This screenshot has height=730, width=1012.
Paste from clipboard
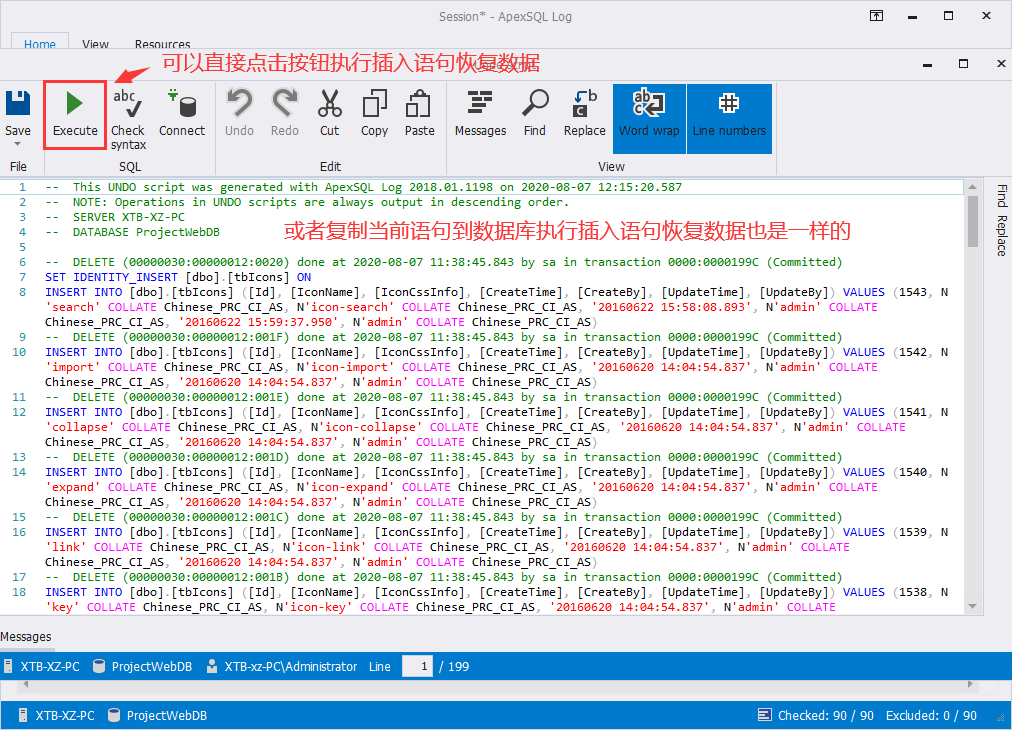click(419, 112)
